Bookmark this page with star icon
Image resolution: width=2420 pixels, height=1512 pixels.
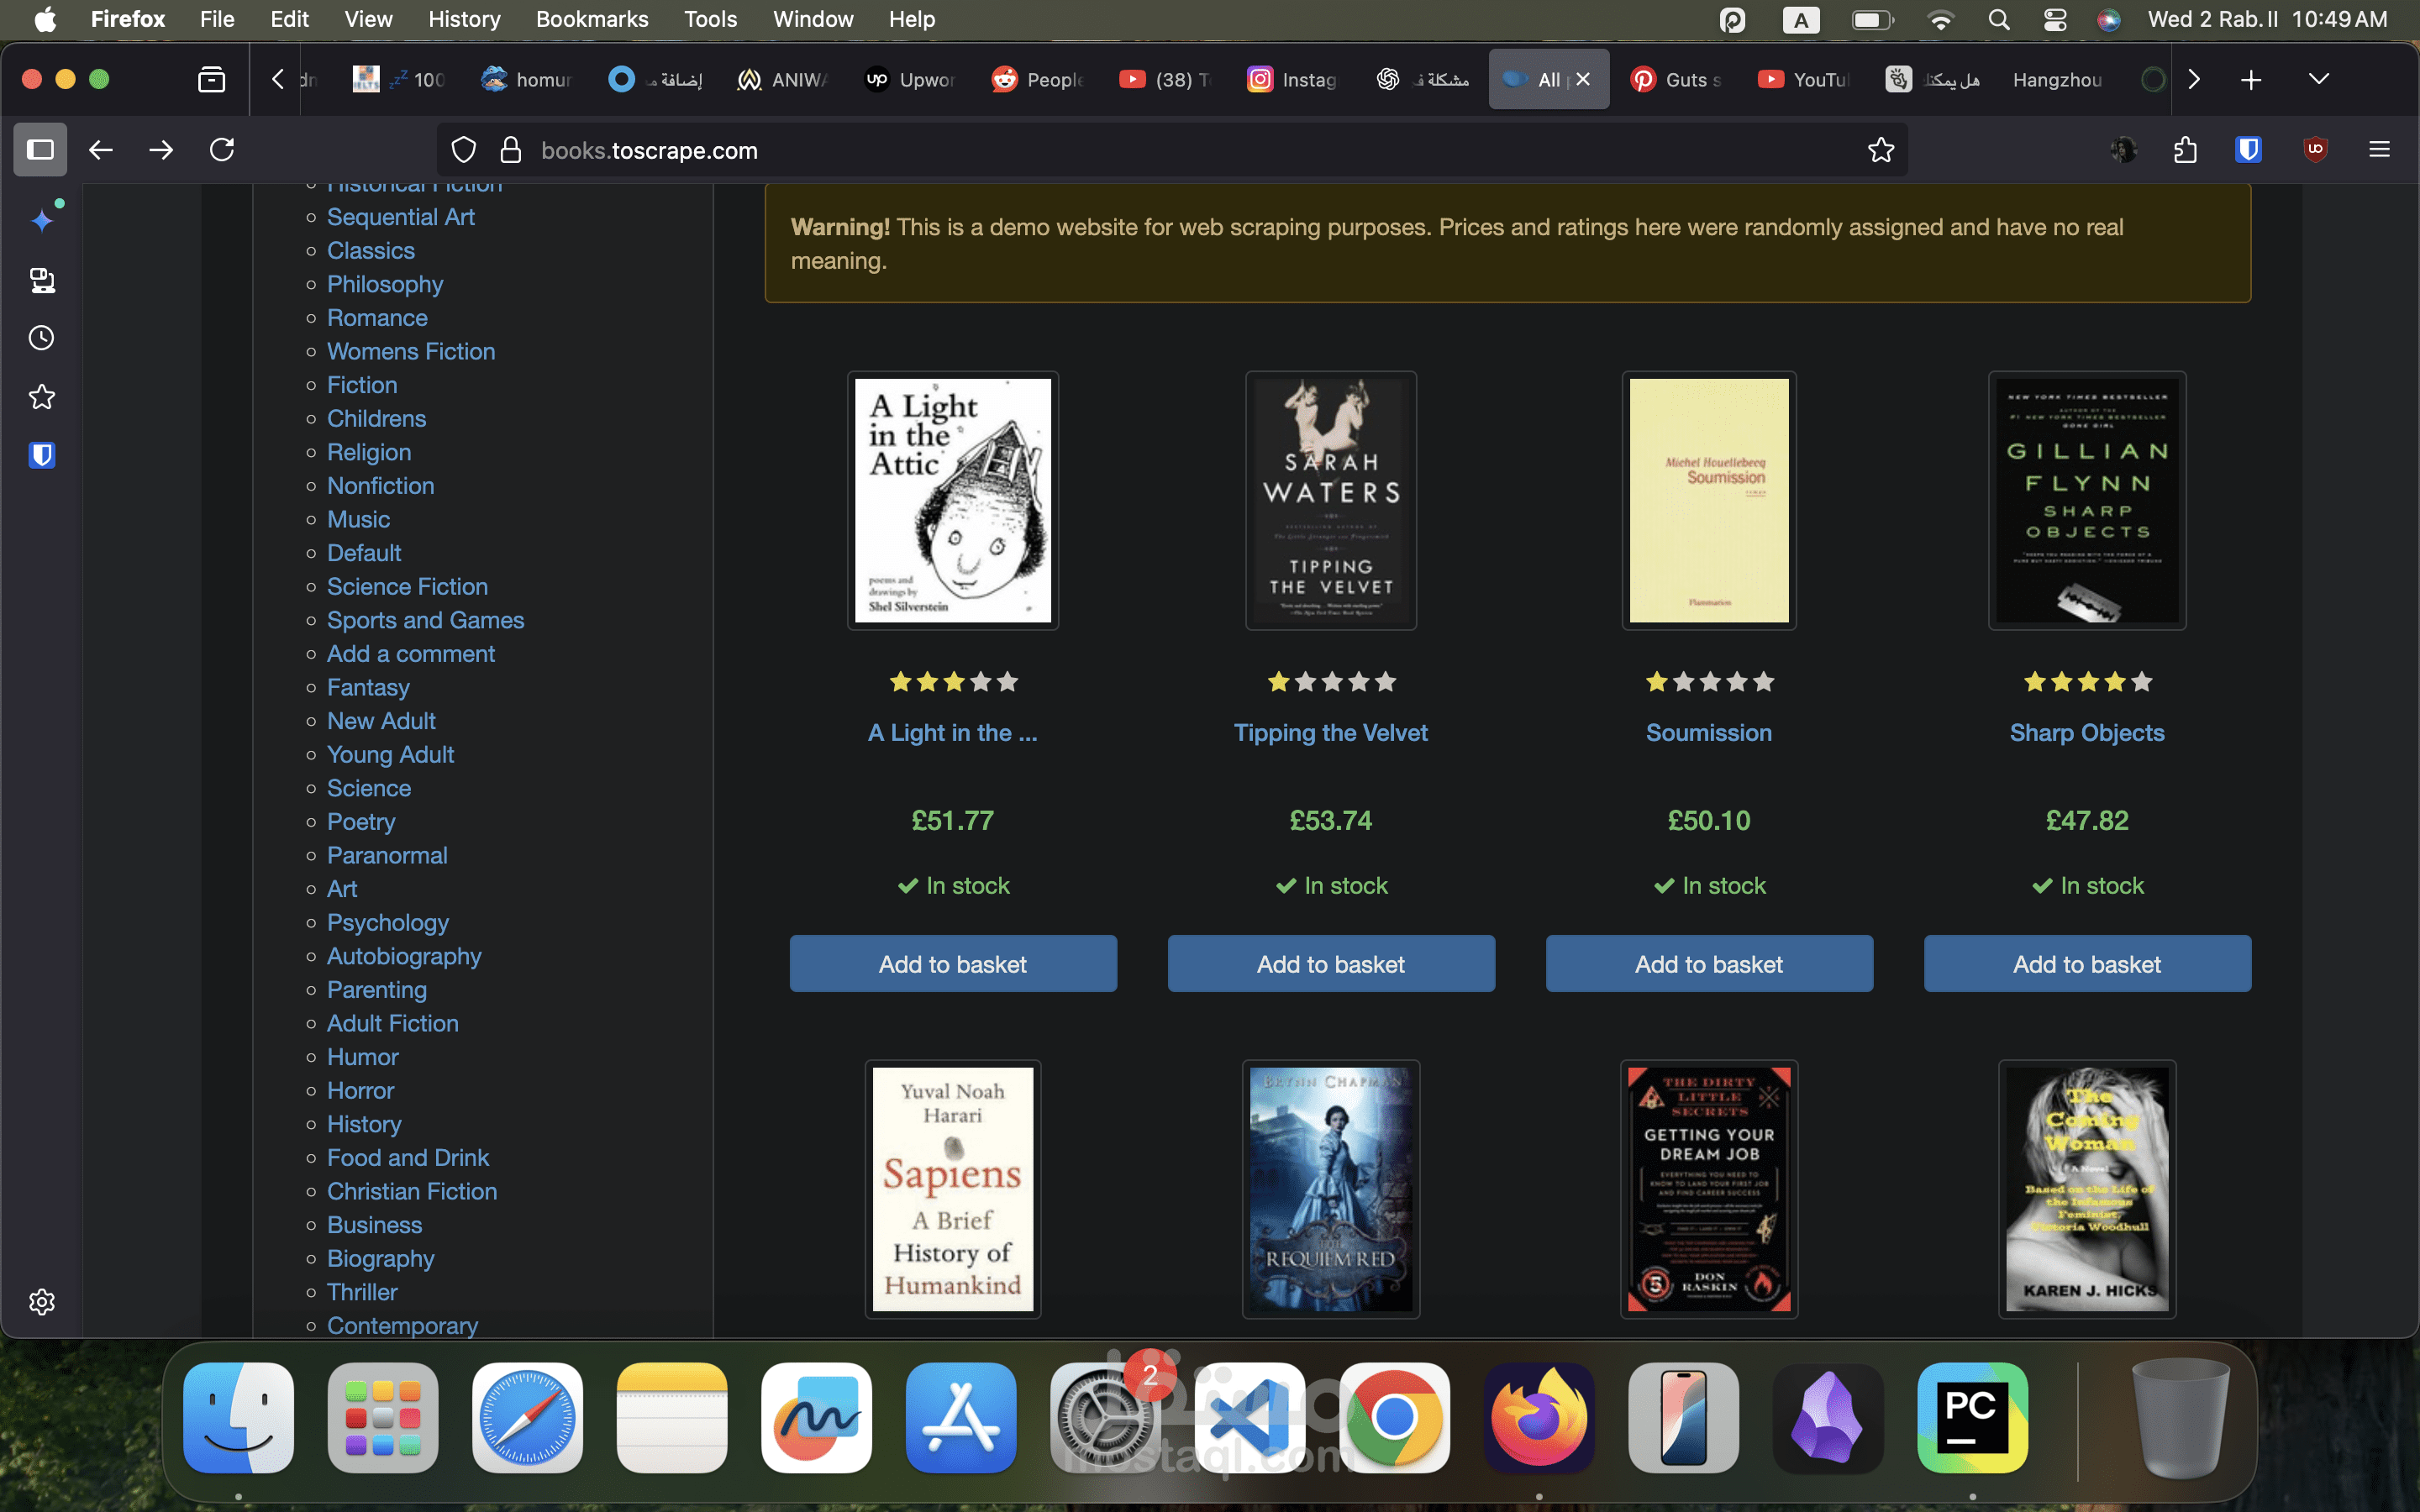(x=1880, y=150)
